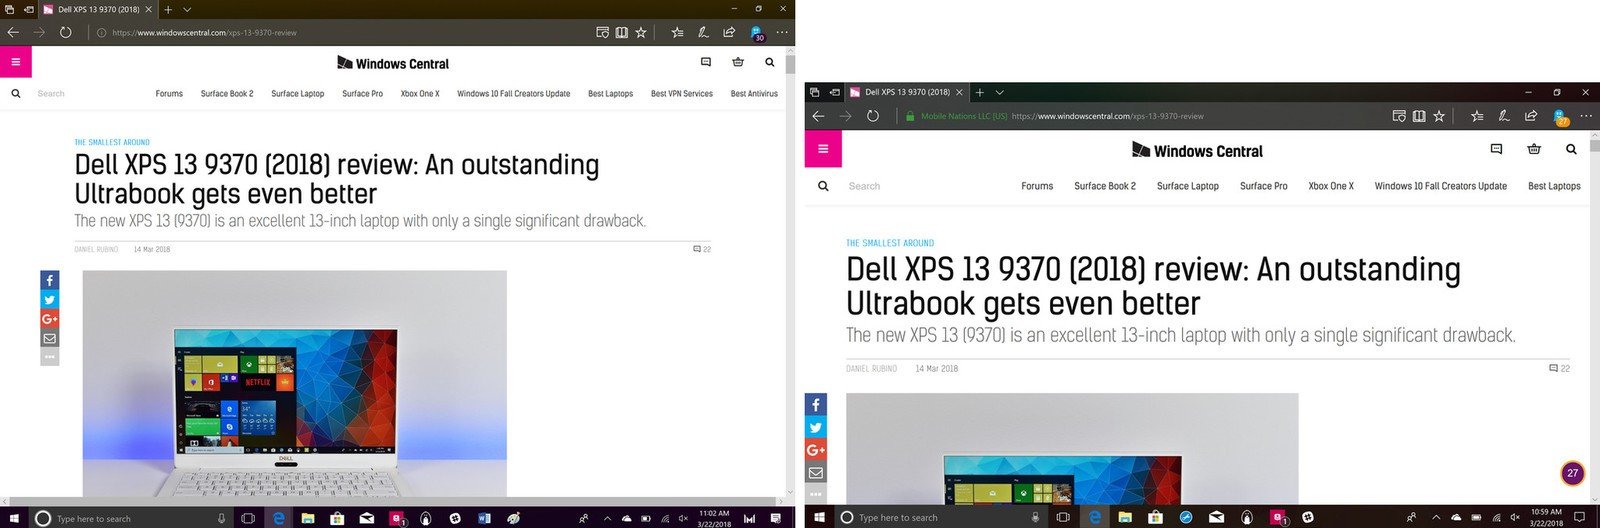Viewport: 1600px width, 528px height.
Task: Open Start menu on left taskbar
Action: tap(14, 518)
